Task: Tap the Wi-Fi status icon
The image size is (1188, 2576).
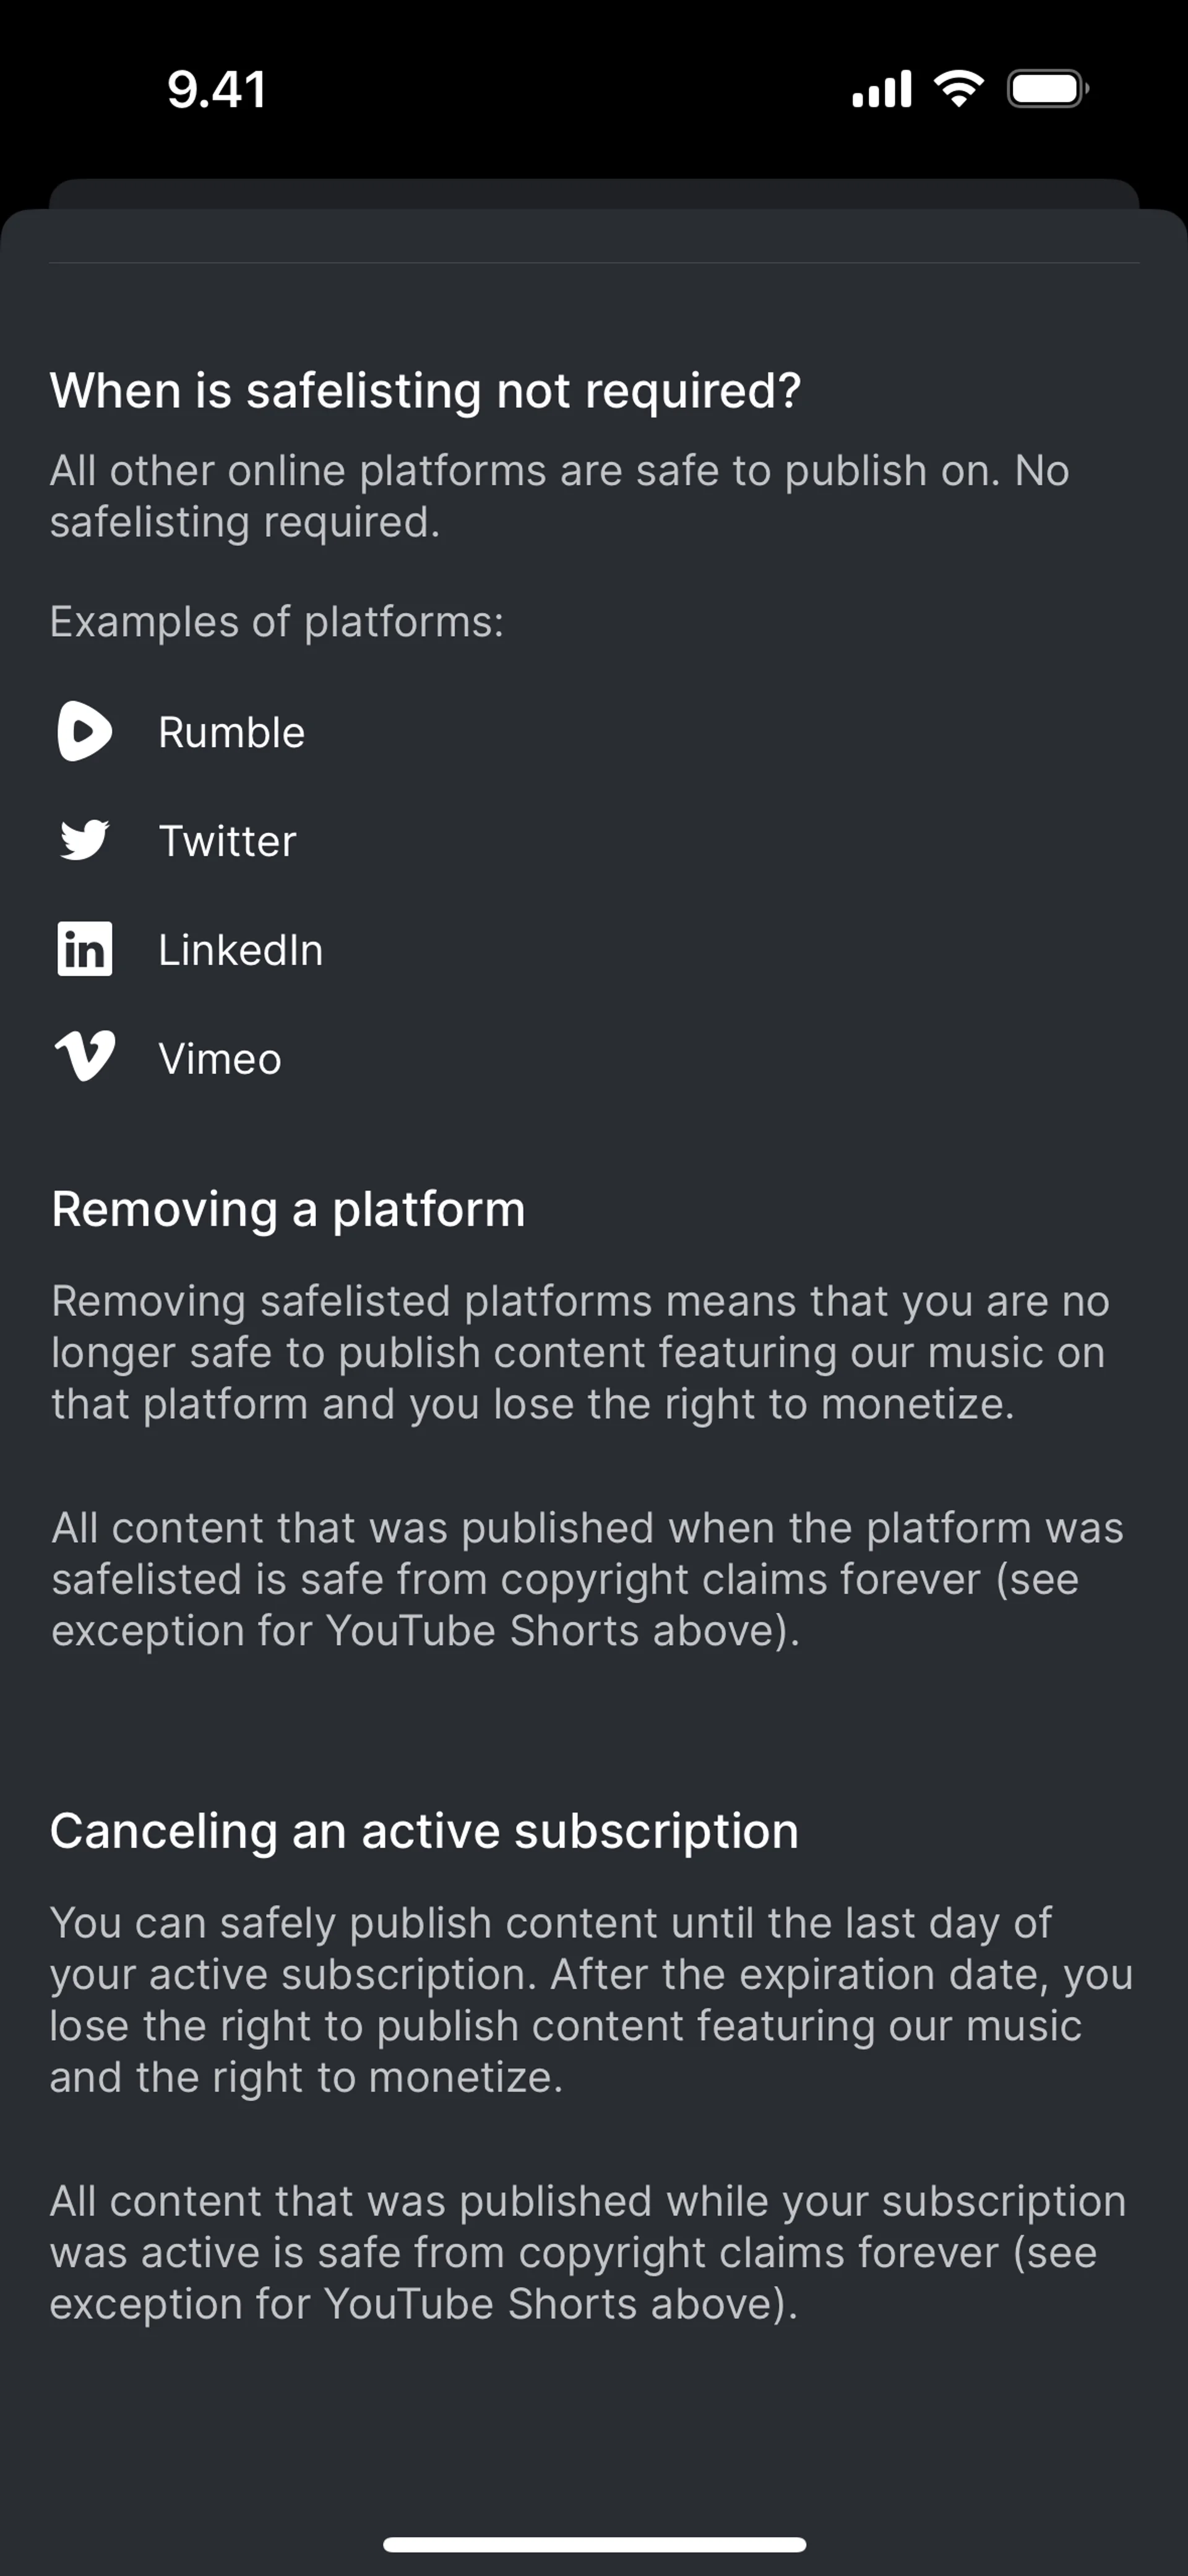Action: (x=958, y=89)
